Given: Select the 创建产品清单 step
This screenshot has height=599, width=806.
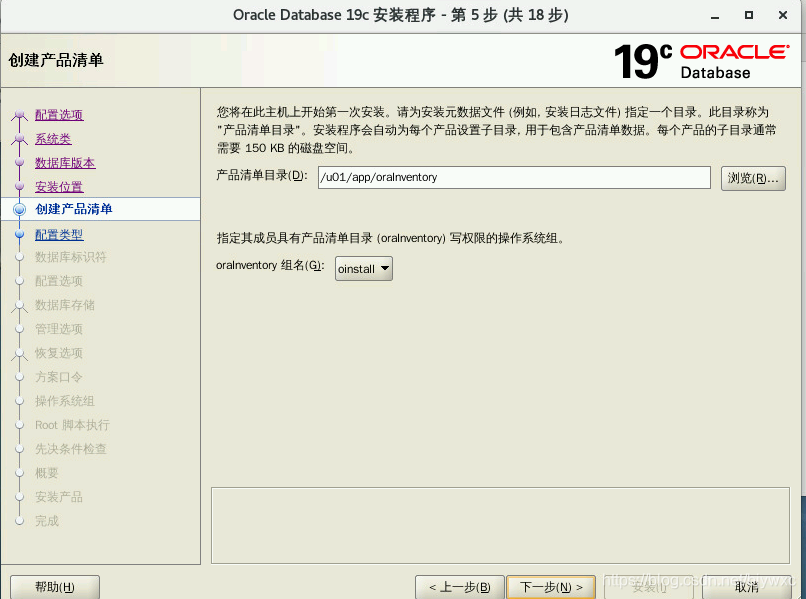Looking at the screenshot, I should 74,209.
